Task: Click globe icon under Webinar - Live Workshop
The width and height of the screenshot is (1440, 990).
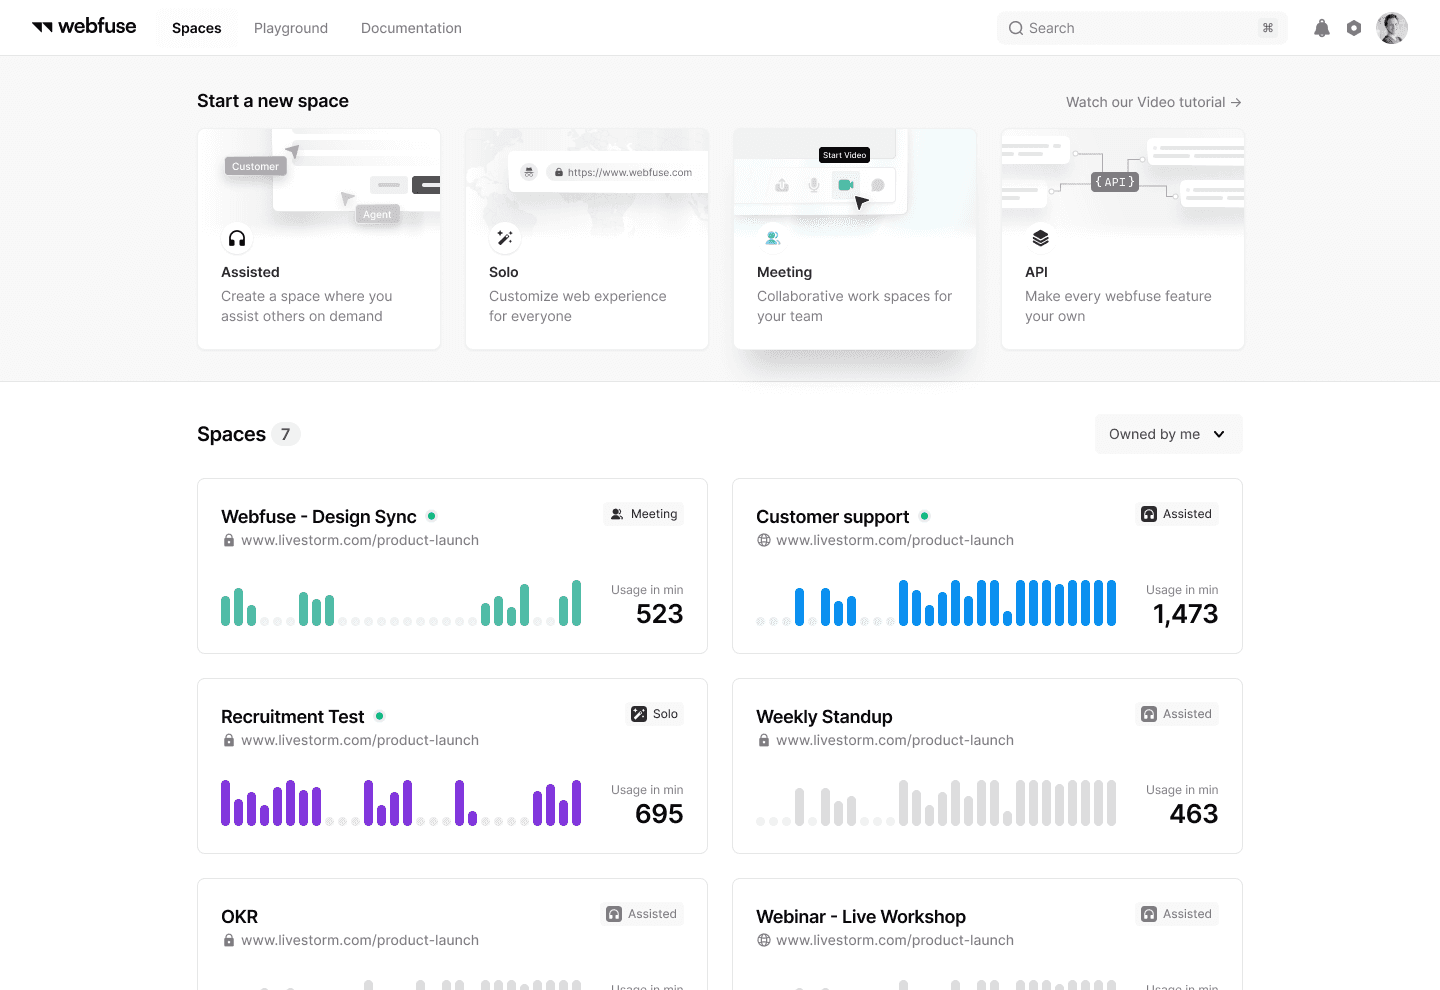Action: point(764,940)
